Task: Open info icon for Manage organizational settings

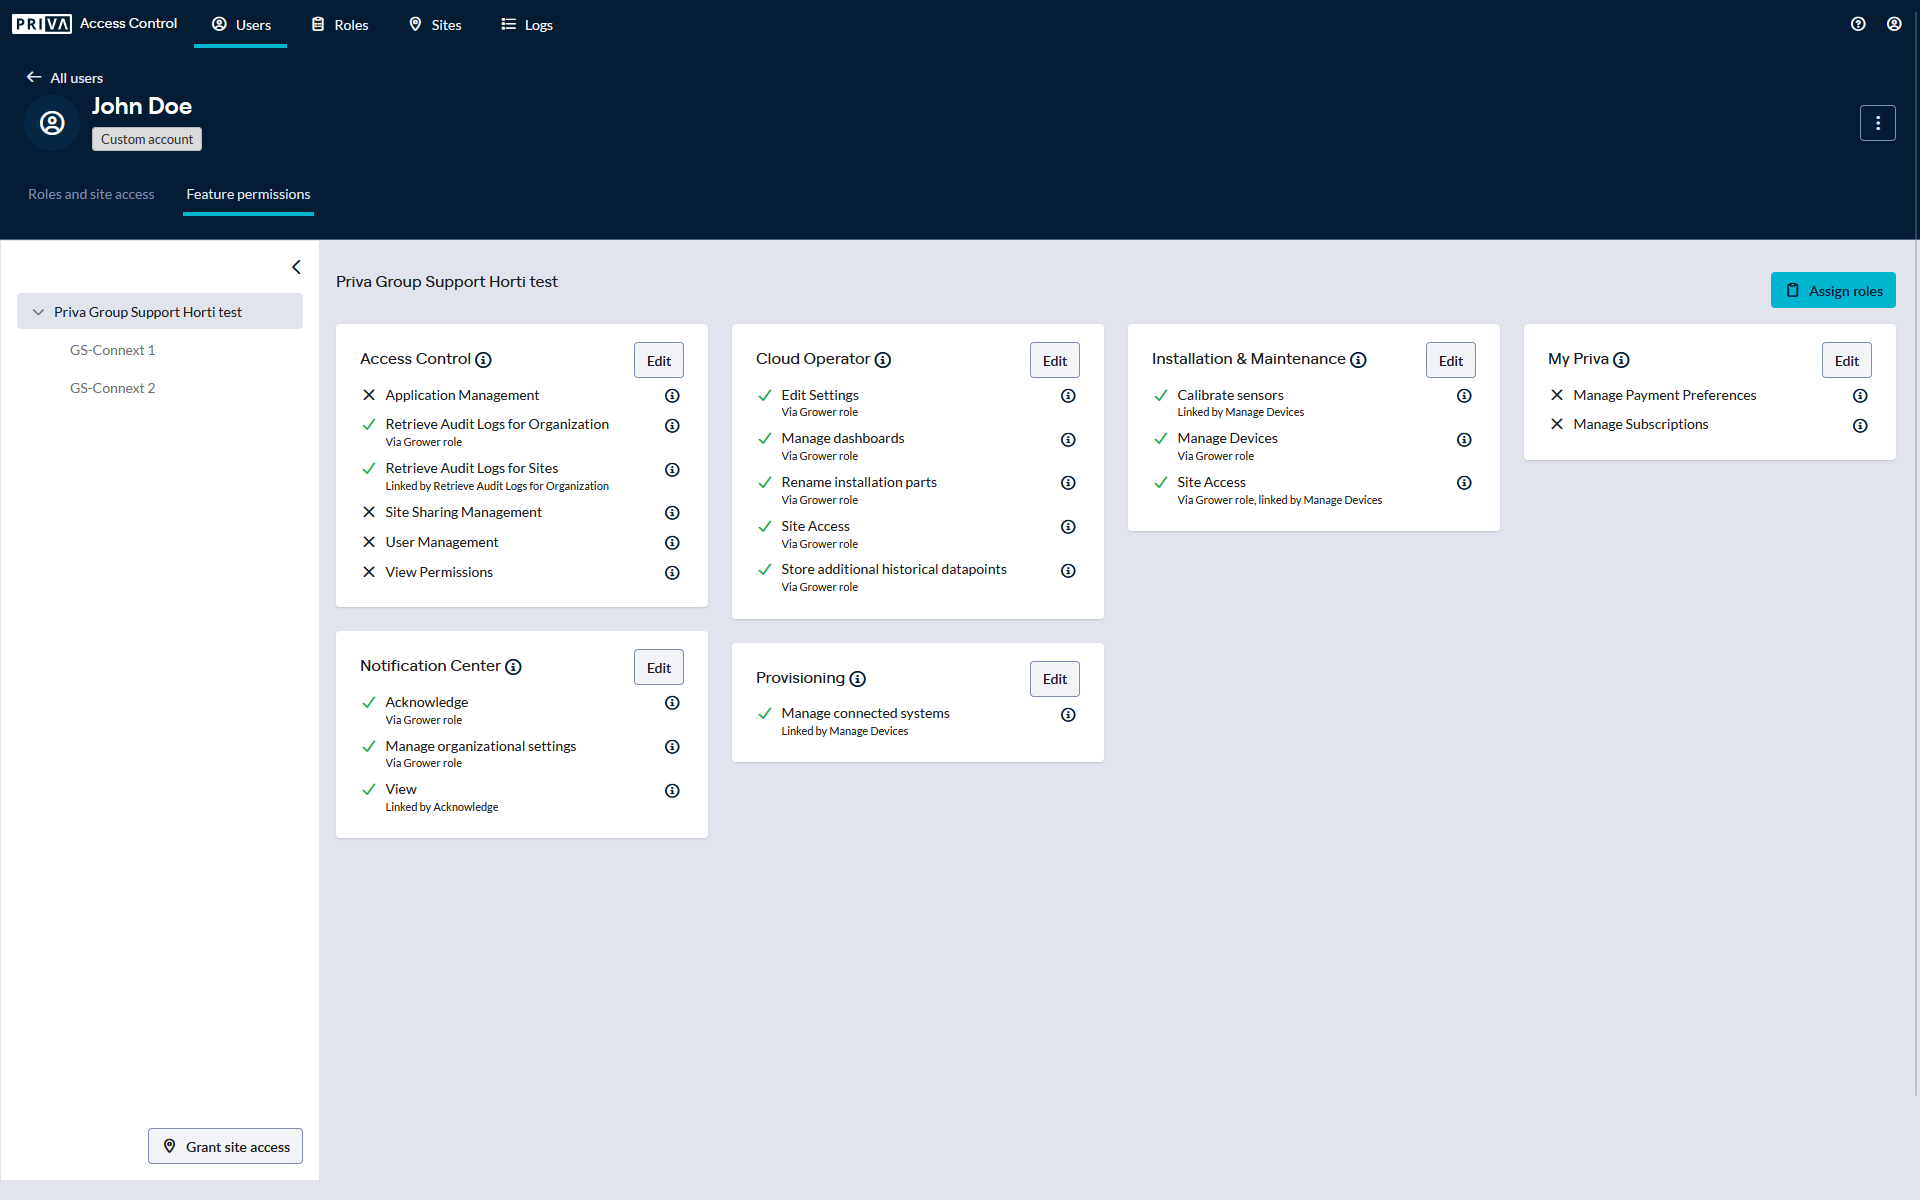Action: tap(672, 747)
